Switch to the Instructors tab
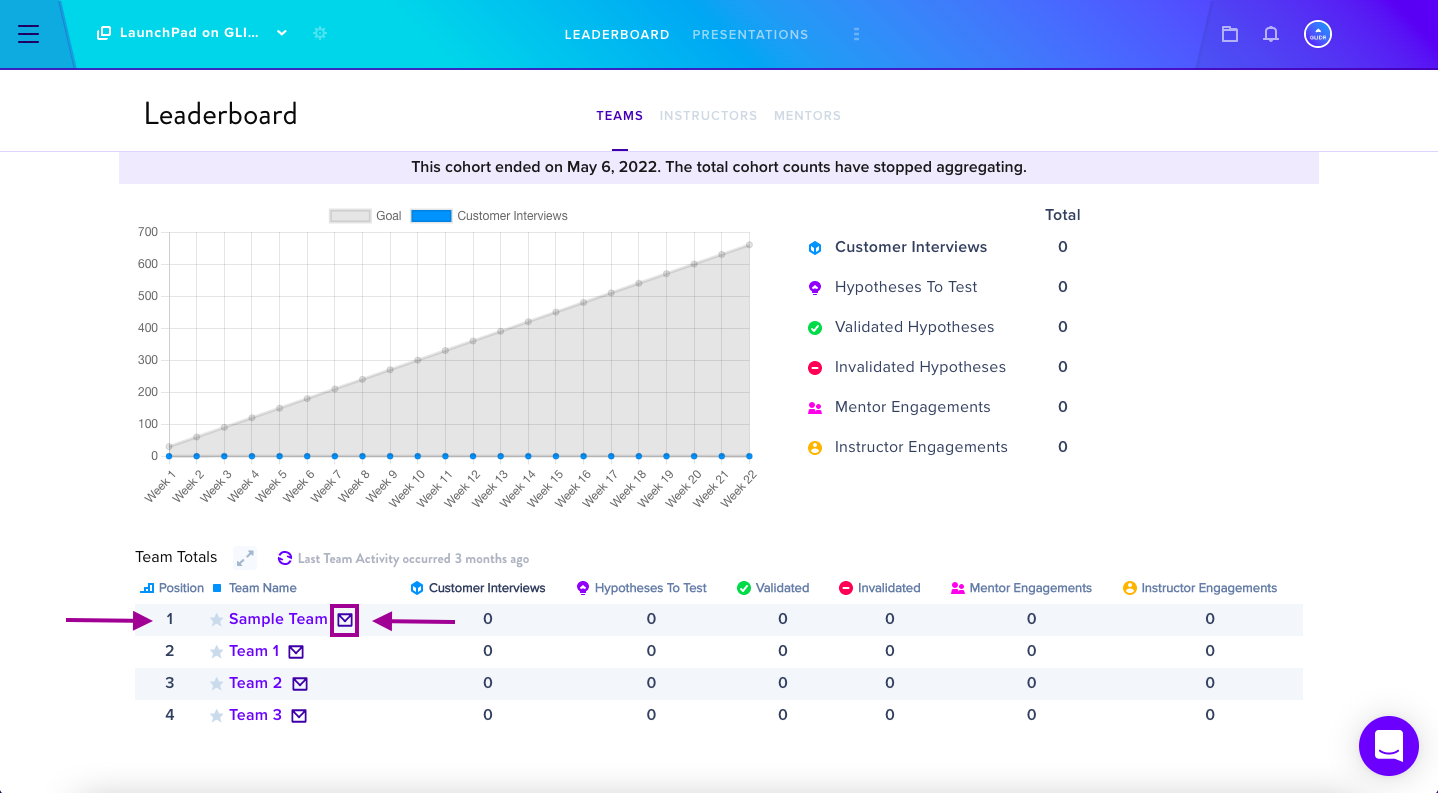The image size is (1438, 793). (708, 116)
